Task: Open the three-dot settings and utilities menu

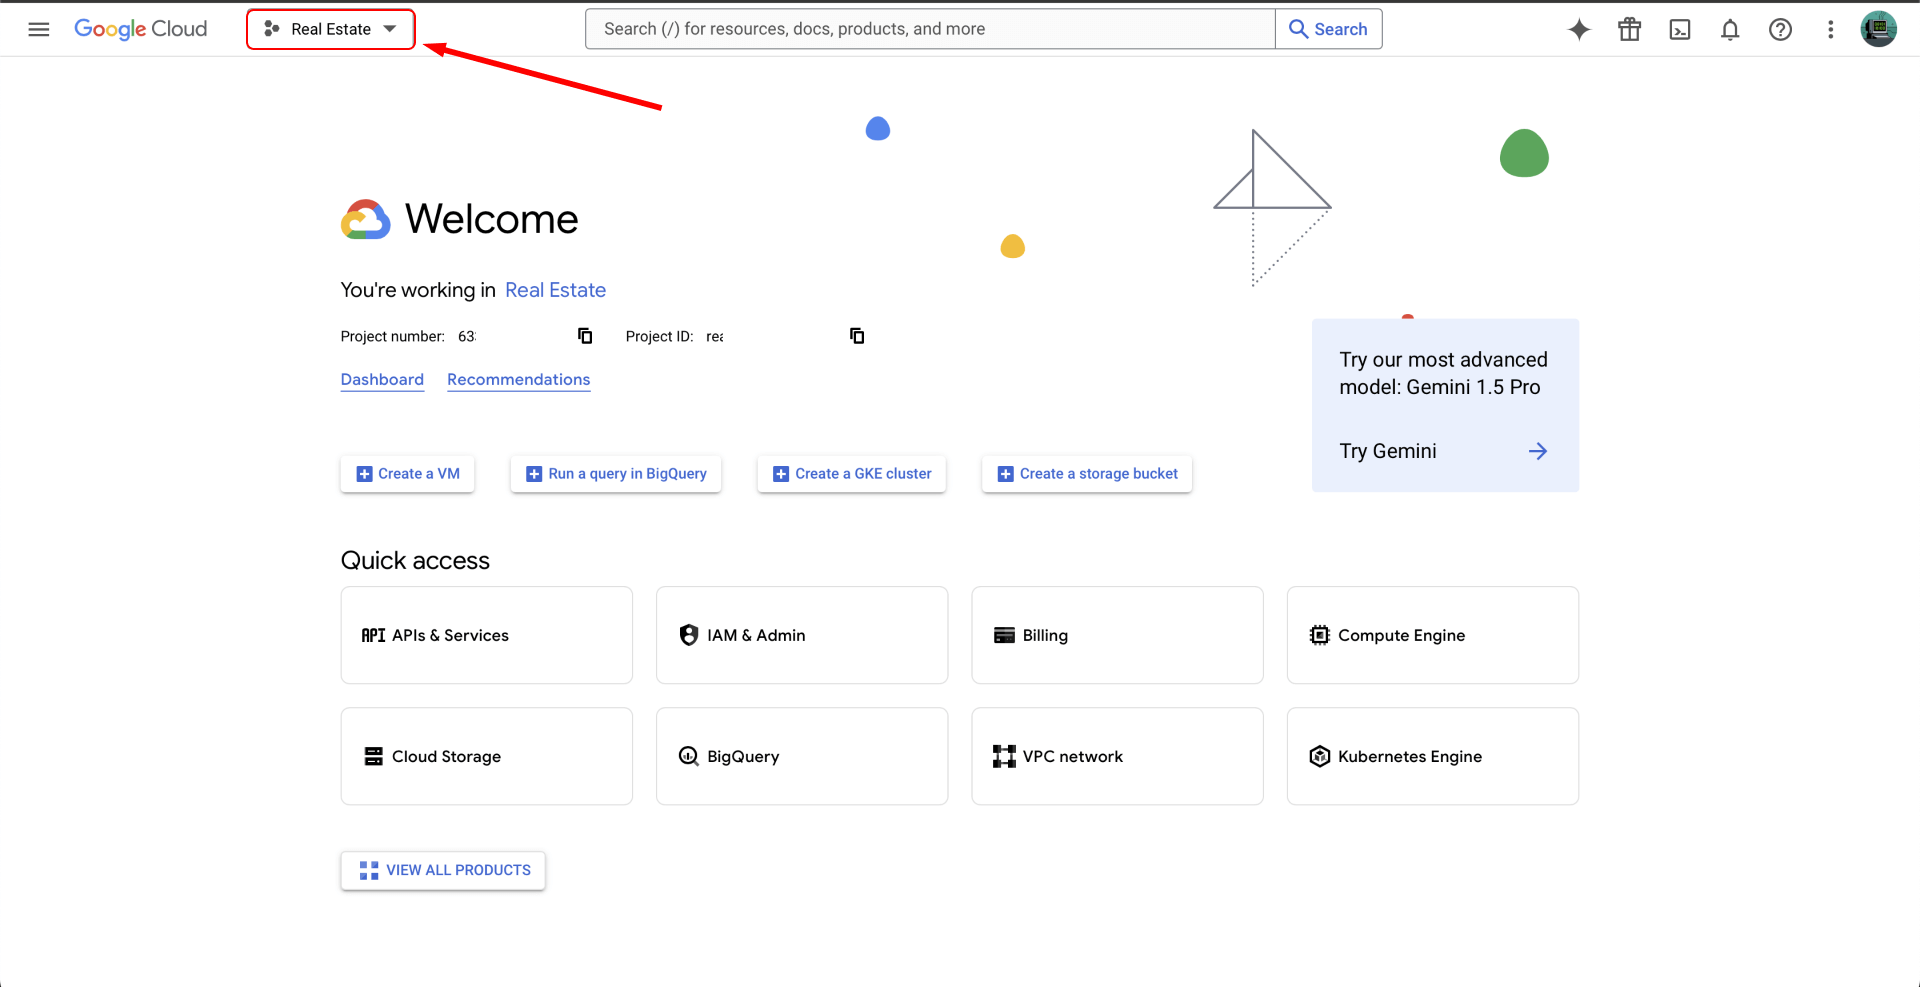Action: pos(1830,29)
